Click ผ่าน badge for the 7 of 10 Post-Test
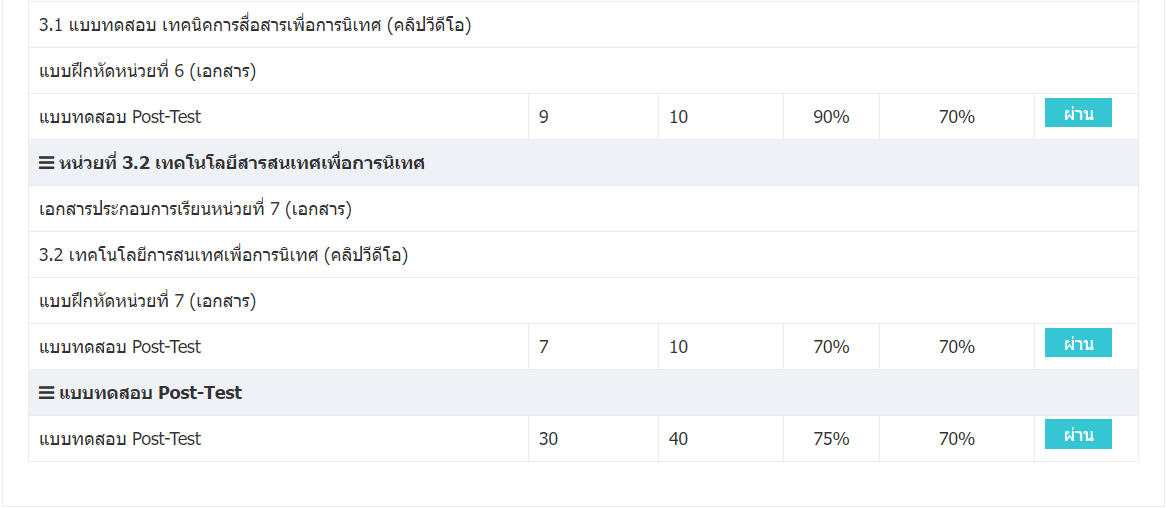Screen dimensions: 1166x508 (x=1078, y=343)
